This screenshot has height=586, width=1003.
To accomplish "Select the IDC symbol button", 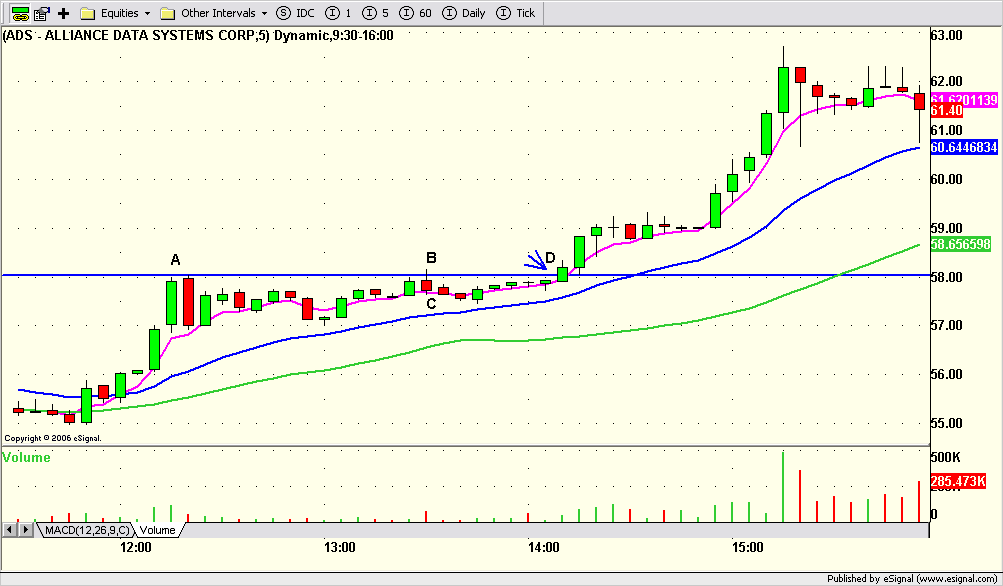I will (296, 13).
